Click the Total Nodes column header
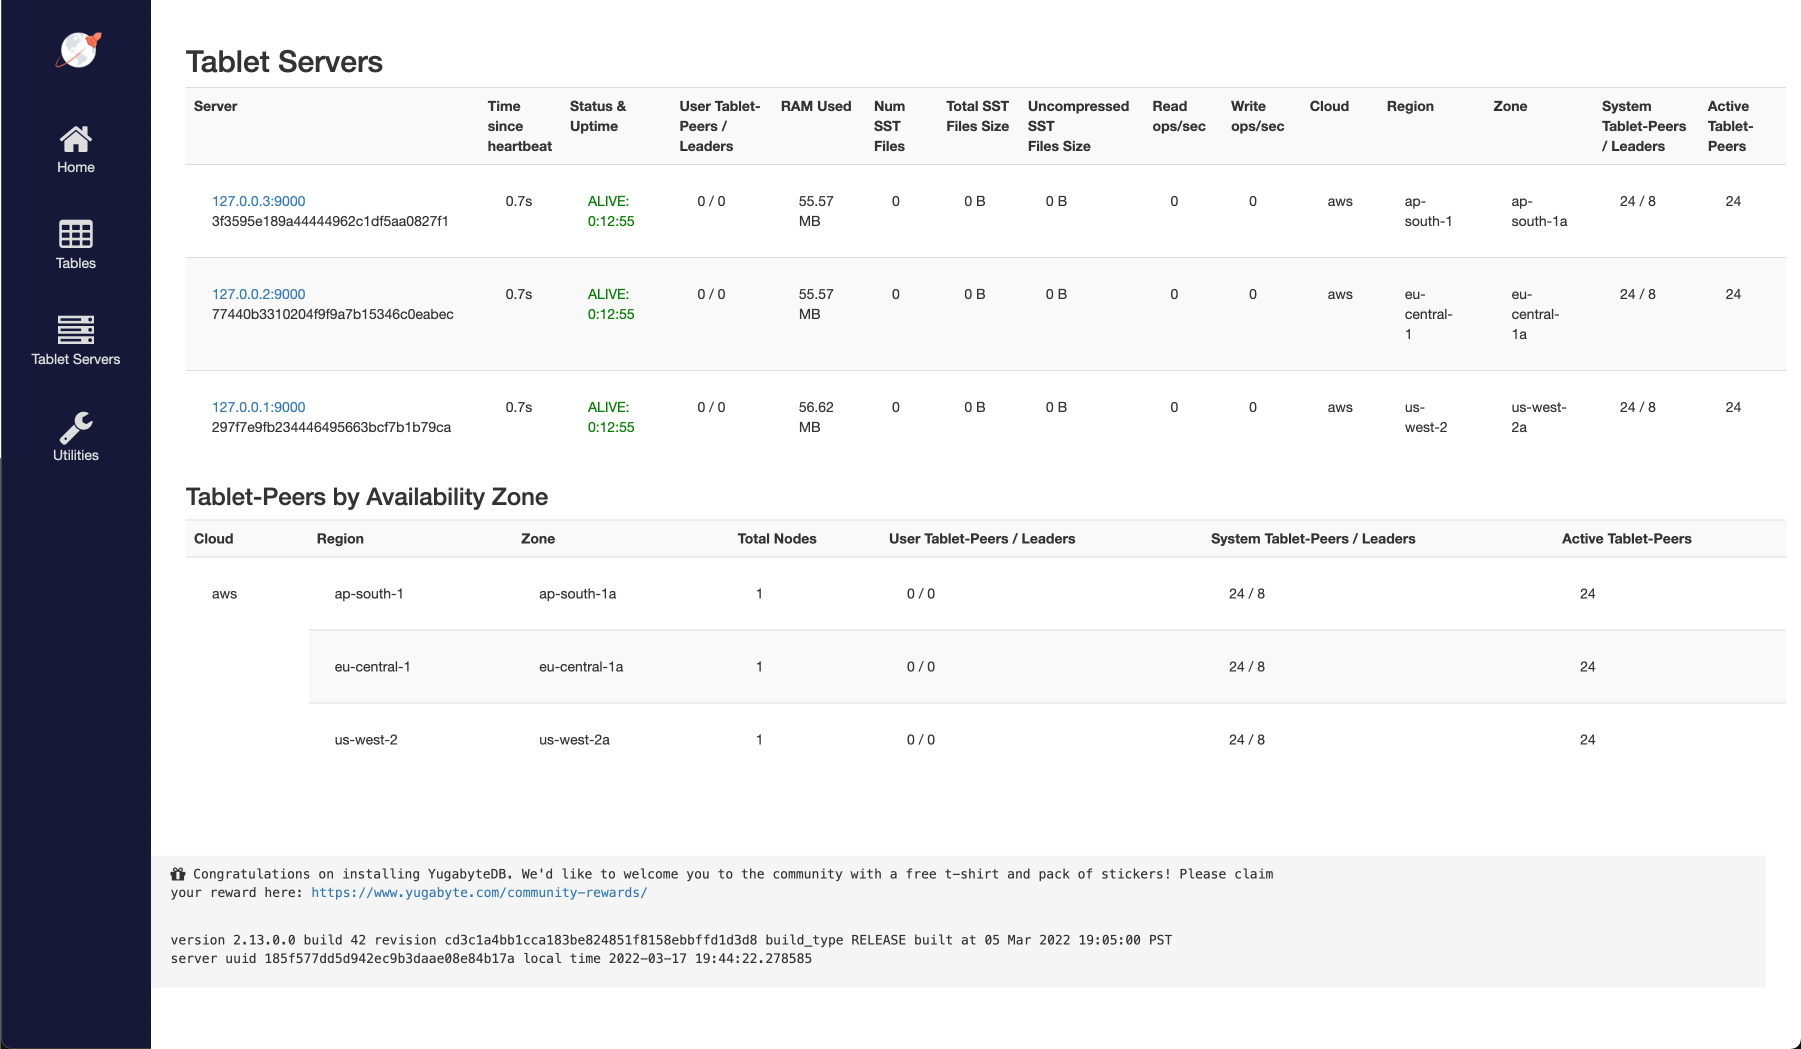 [776, 539]
